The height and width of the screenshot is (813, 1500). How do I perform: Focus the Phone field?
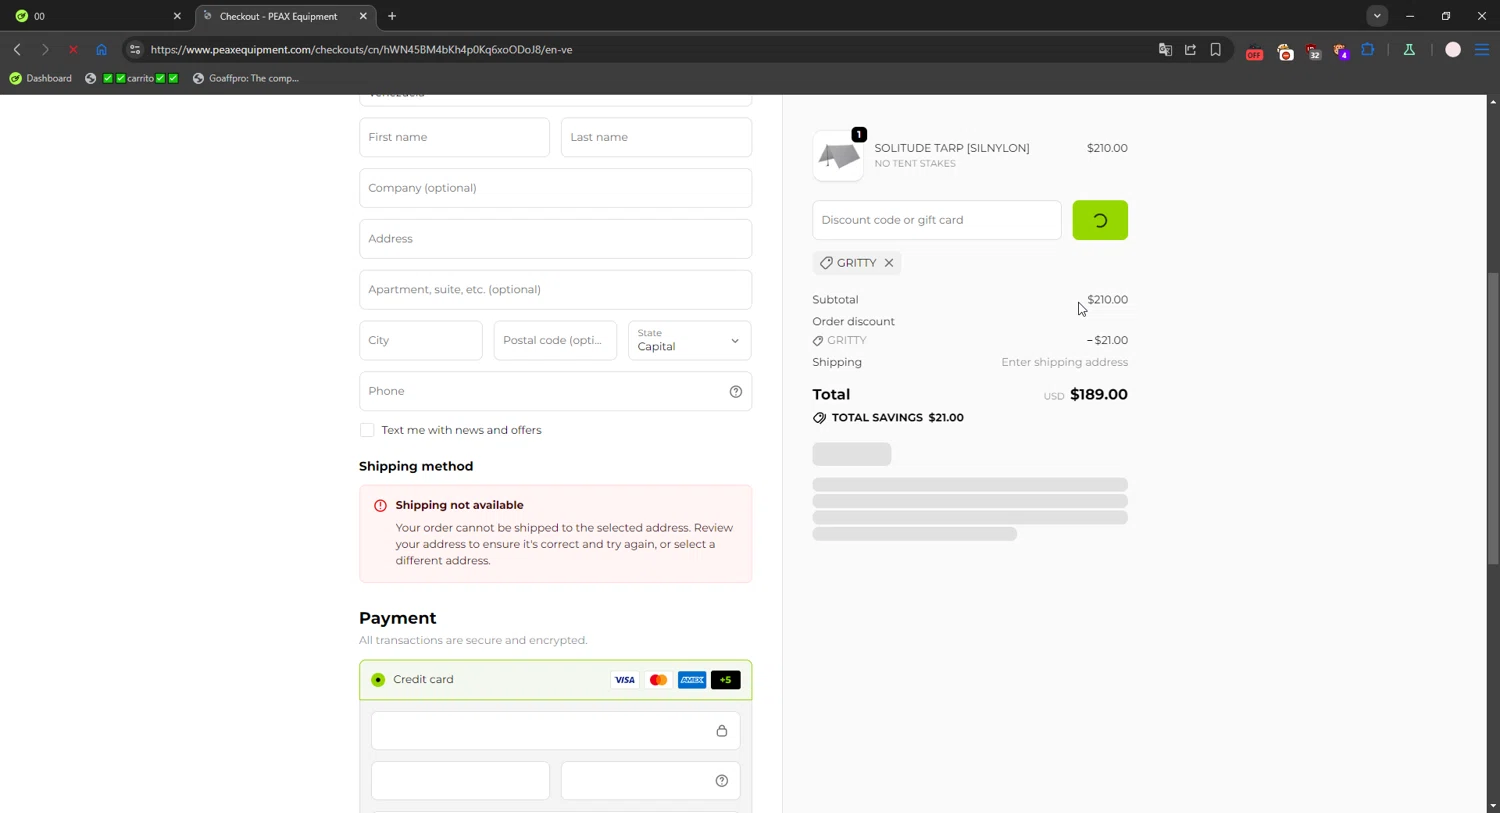(x=555, y=391)
